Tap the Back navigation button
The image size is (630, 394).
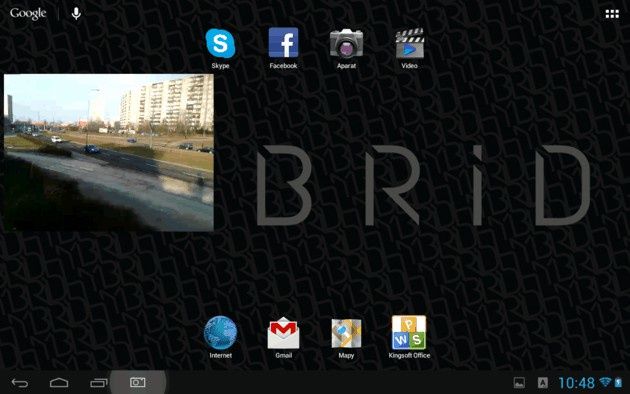(x=20, y=383)
